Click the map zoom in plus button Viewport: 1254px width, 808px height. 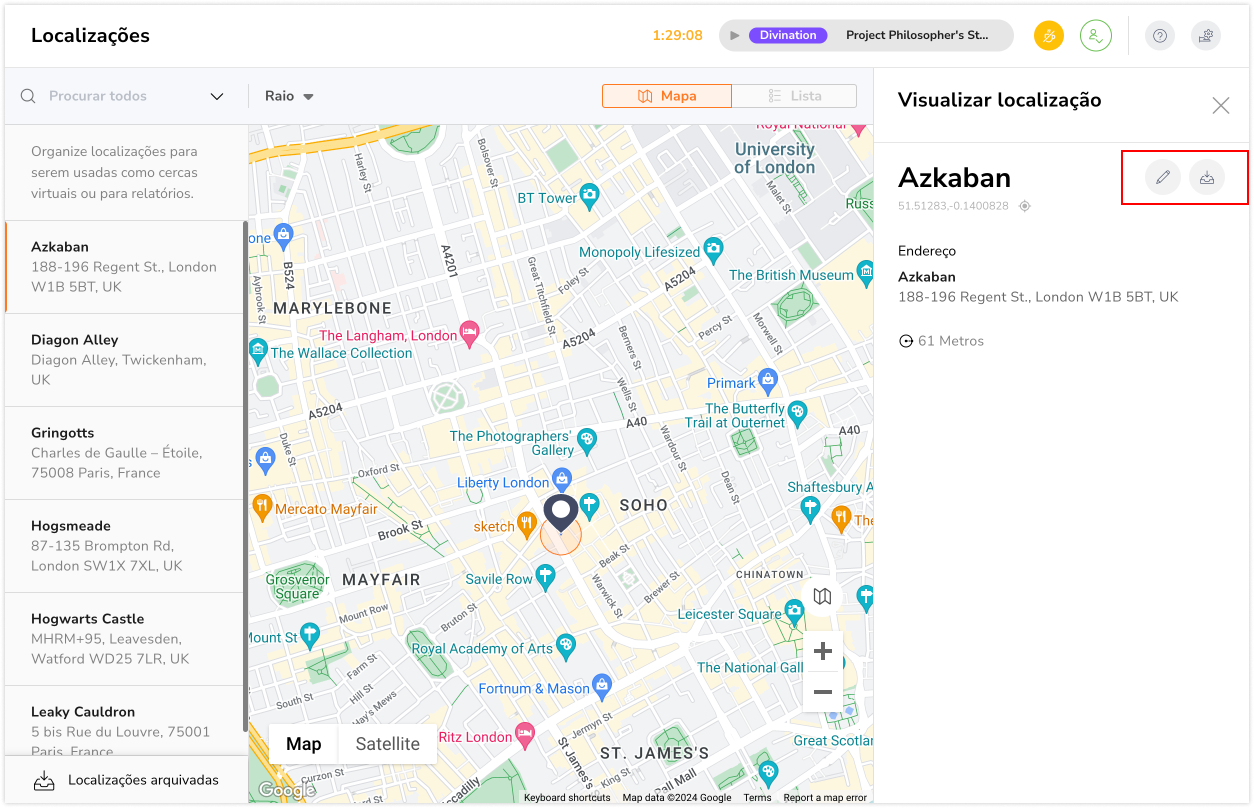click(822, 652)
